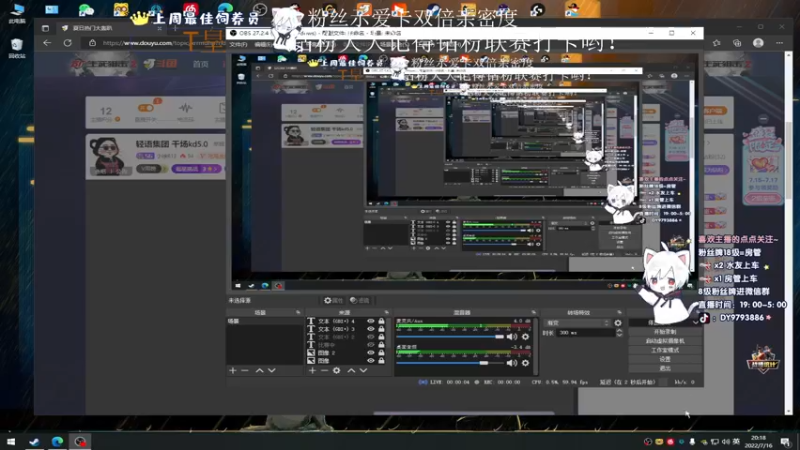Add a new source with the plus icon
This screenshot has height=450, width=800.
coord(312,370)
